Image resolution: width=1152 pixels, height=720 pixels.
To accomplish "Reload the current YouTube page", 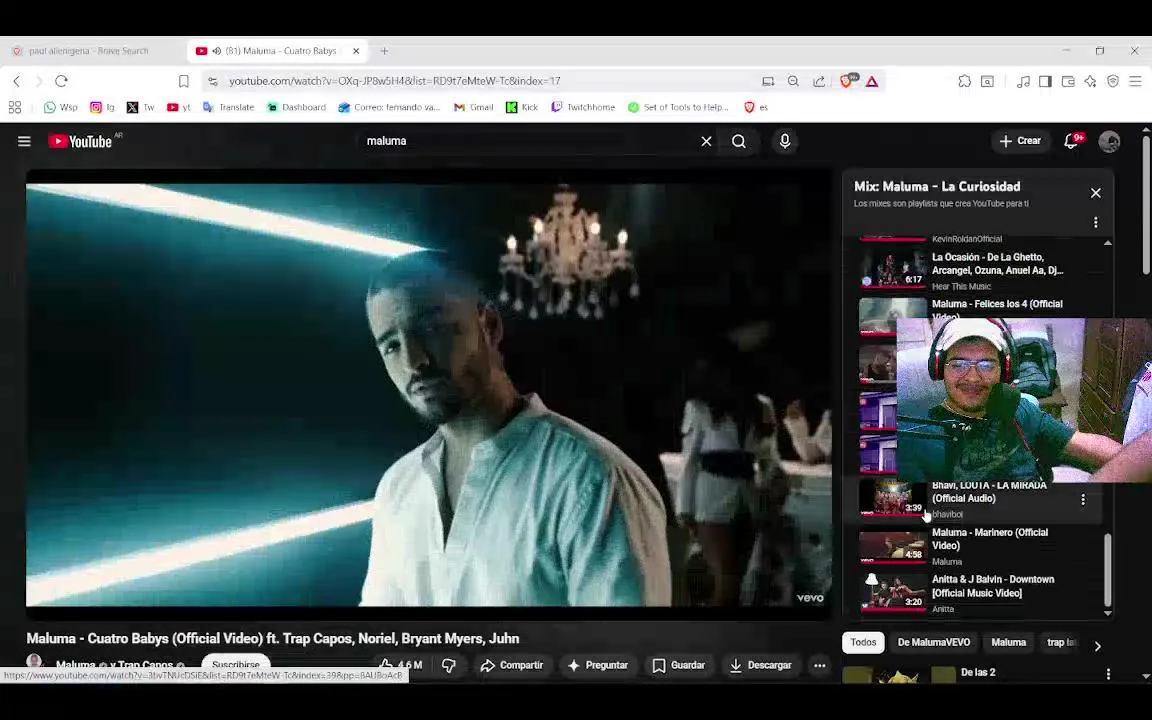I will [x=62, y=81].
